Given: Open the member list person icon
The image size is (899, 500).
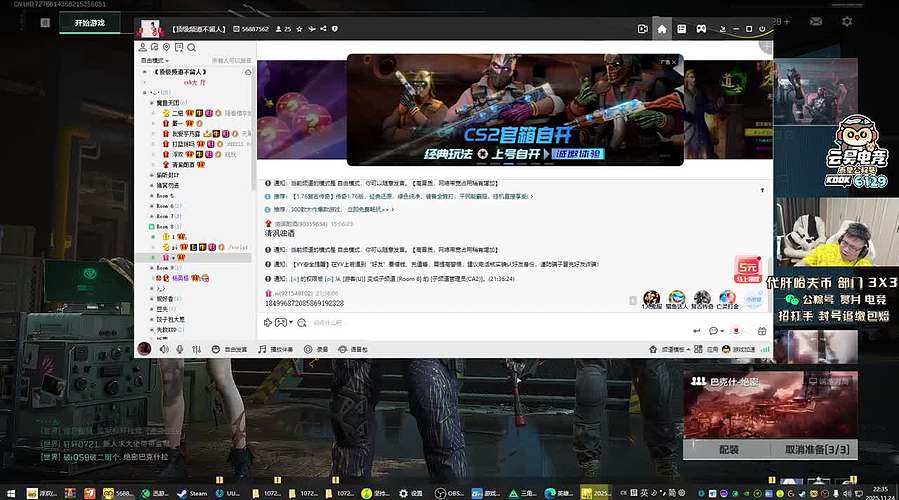Looking at the screenshot, I should click(143, 47).
